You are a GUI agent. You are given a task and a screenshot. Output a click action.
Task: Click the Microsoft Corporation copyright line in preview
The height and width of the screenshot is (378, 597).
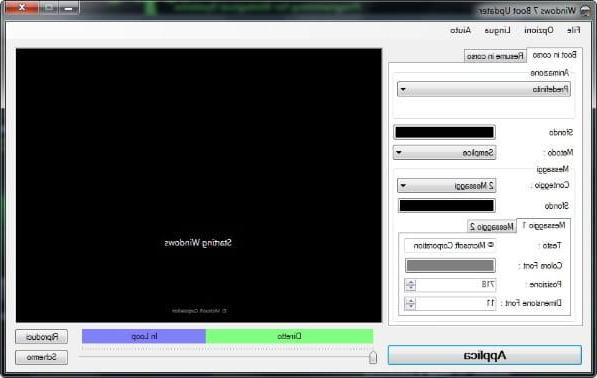pos(199,311)
